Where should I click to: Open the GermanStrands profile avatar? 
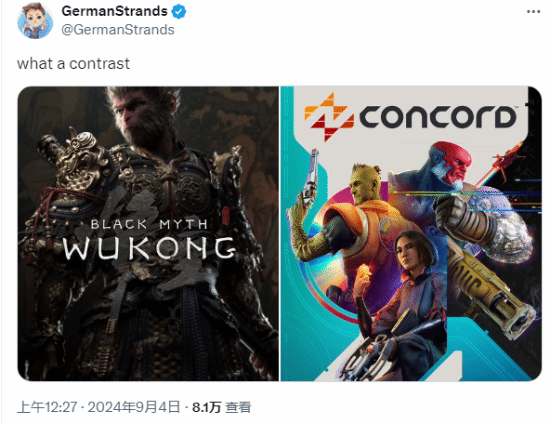point(35,20)
